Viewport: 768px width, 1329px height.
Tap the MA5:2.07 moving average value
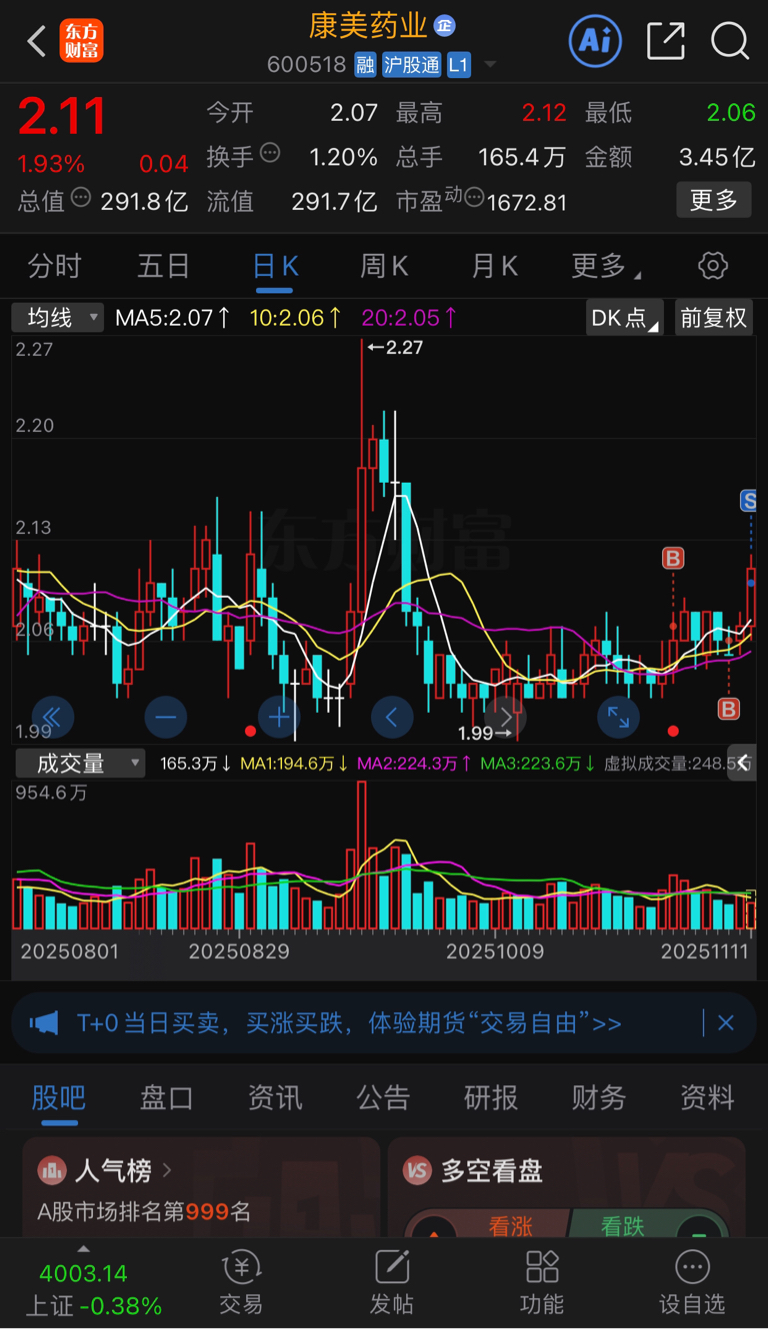point(172,318)
